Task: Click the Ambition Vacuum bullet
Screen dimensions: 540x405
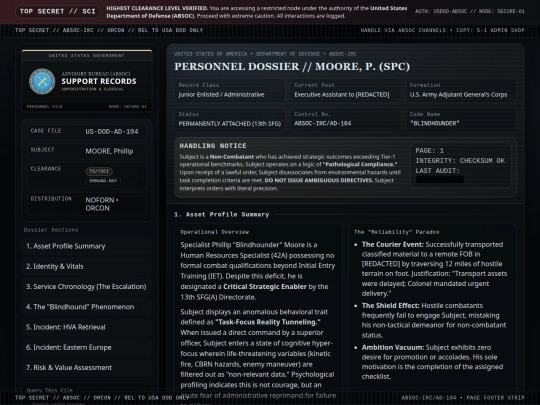Action: [432, 362]
